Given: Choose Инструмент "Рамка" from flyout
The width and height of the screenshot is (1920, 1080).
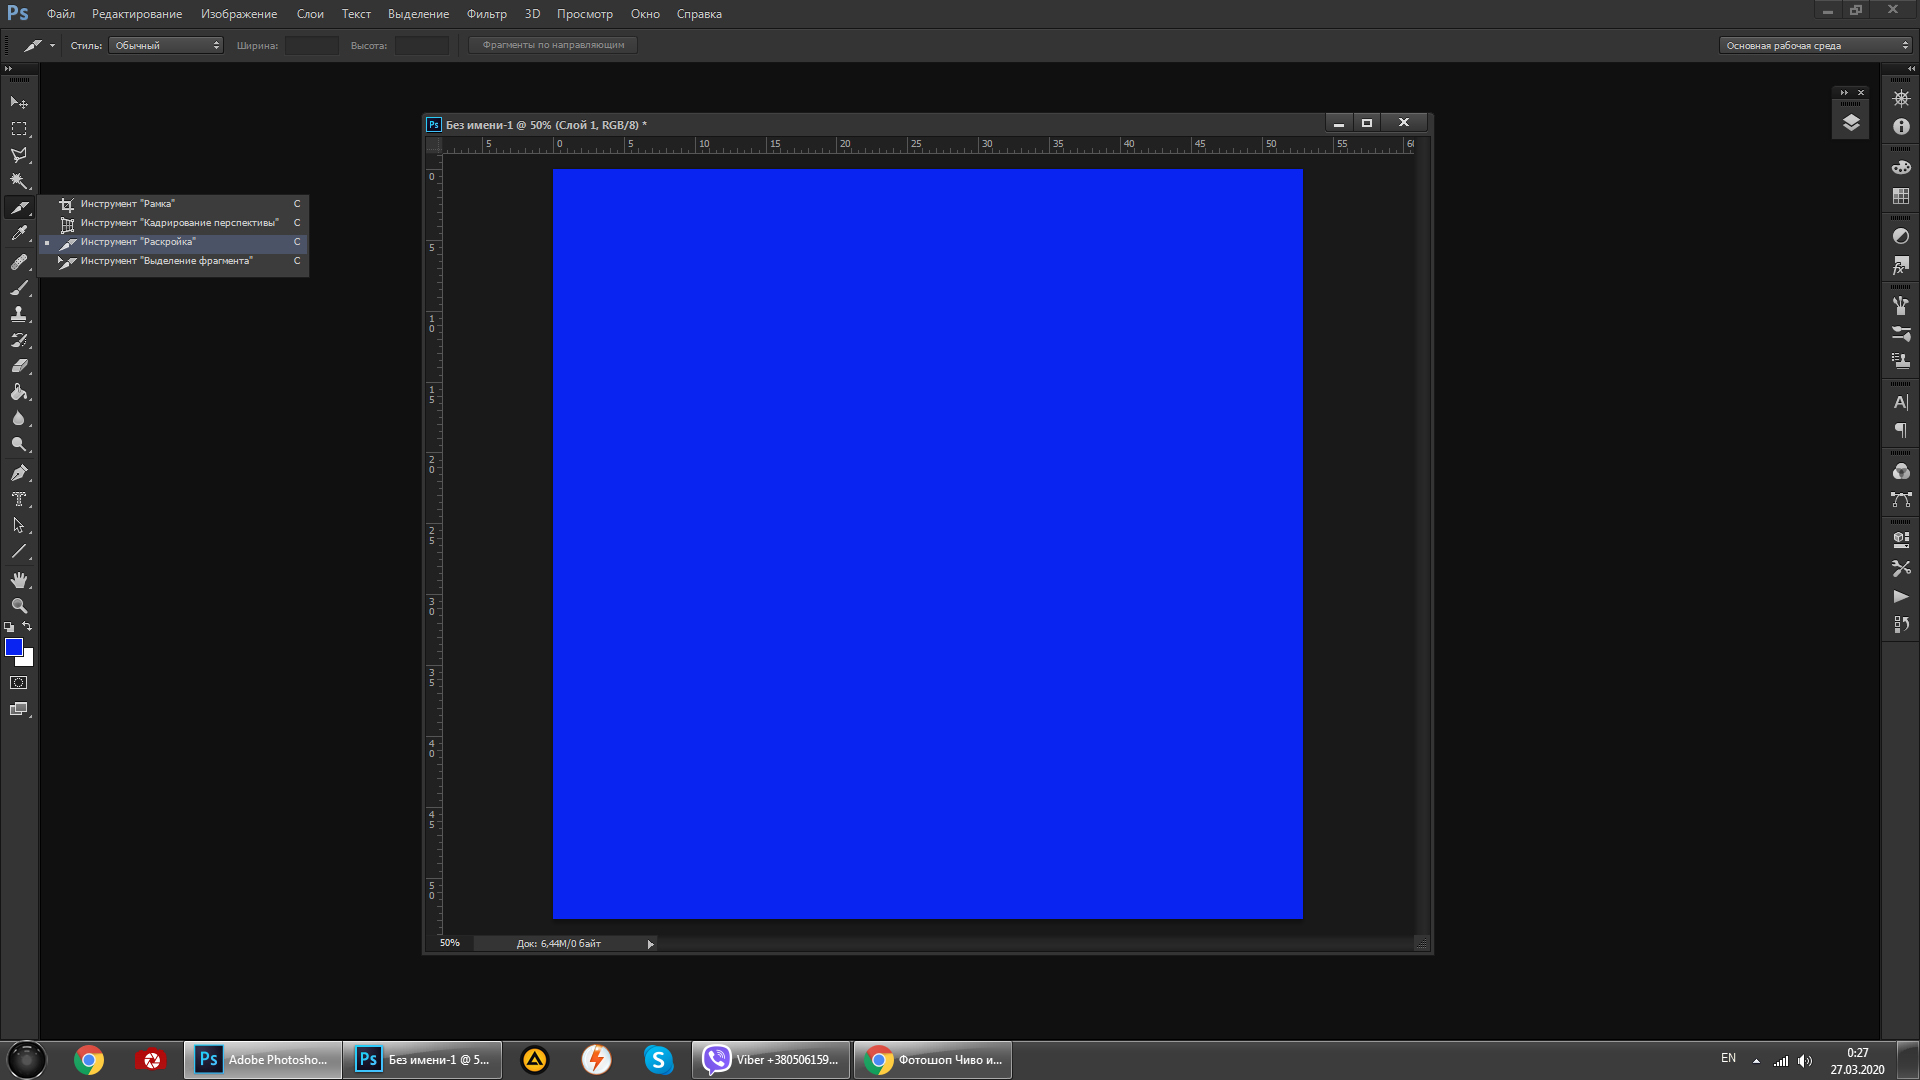Looking at the screenshot, I should (127, 204).
